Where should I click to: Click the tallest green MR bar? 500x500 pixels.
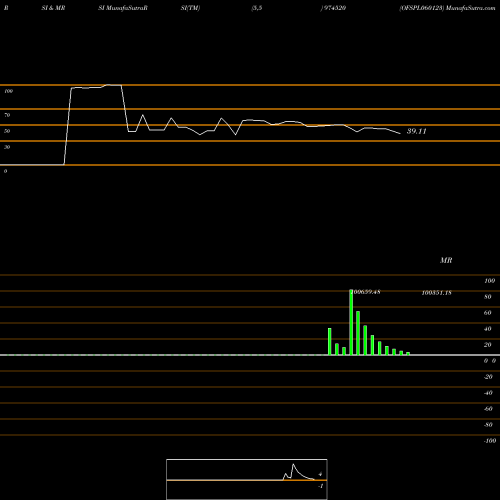(x=351, y=322)
